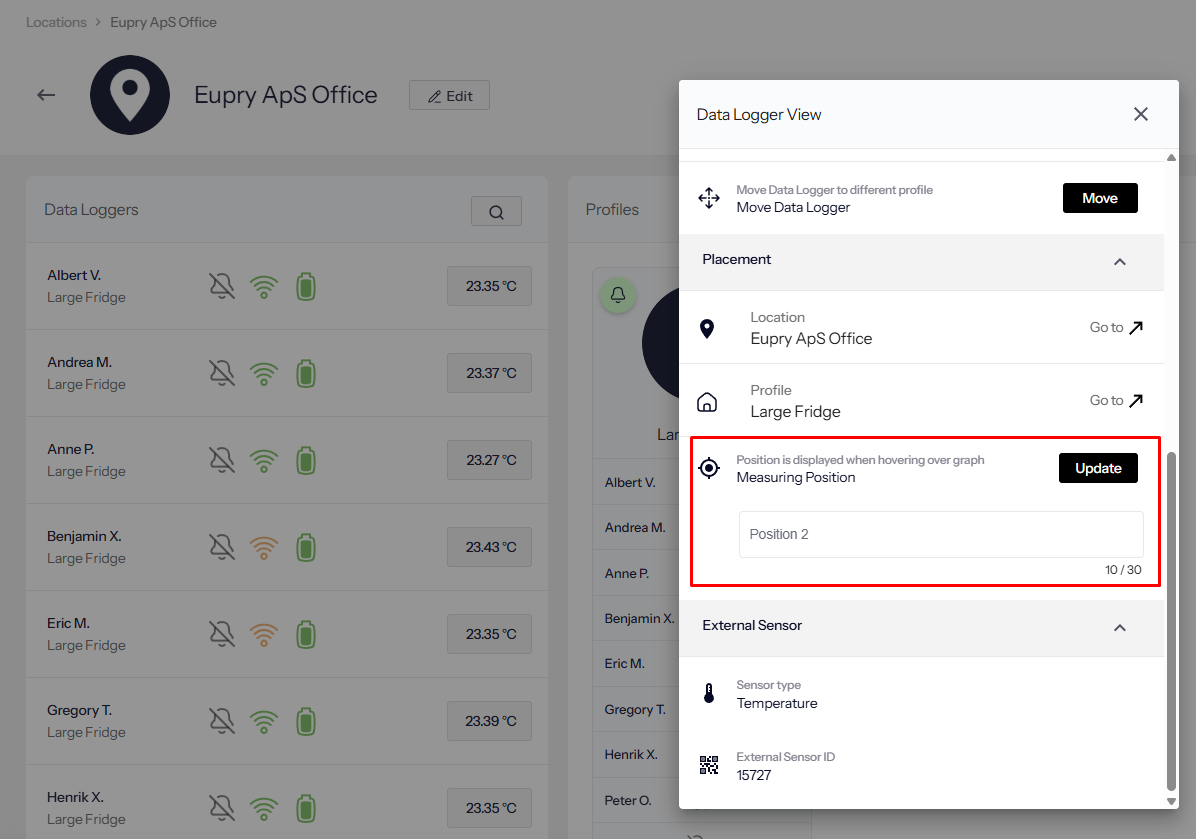Follow the Go to link for Location
The image size is (1196, 839).
tap(1116, 327)
